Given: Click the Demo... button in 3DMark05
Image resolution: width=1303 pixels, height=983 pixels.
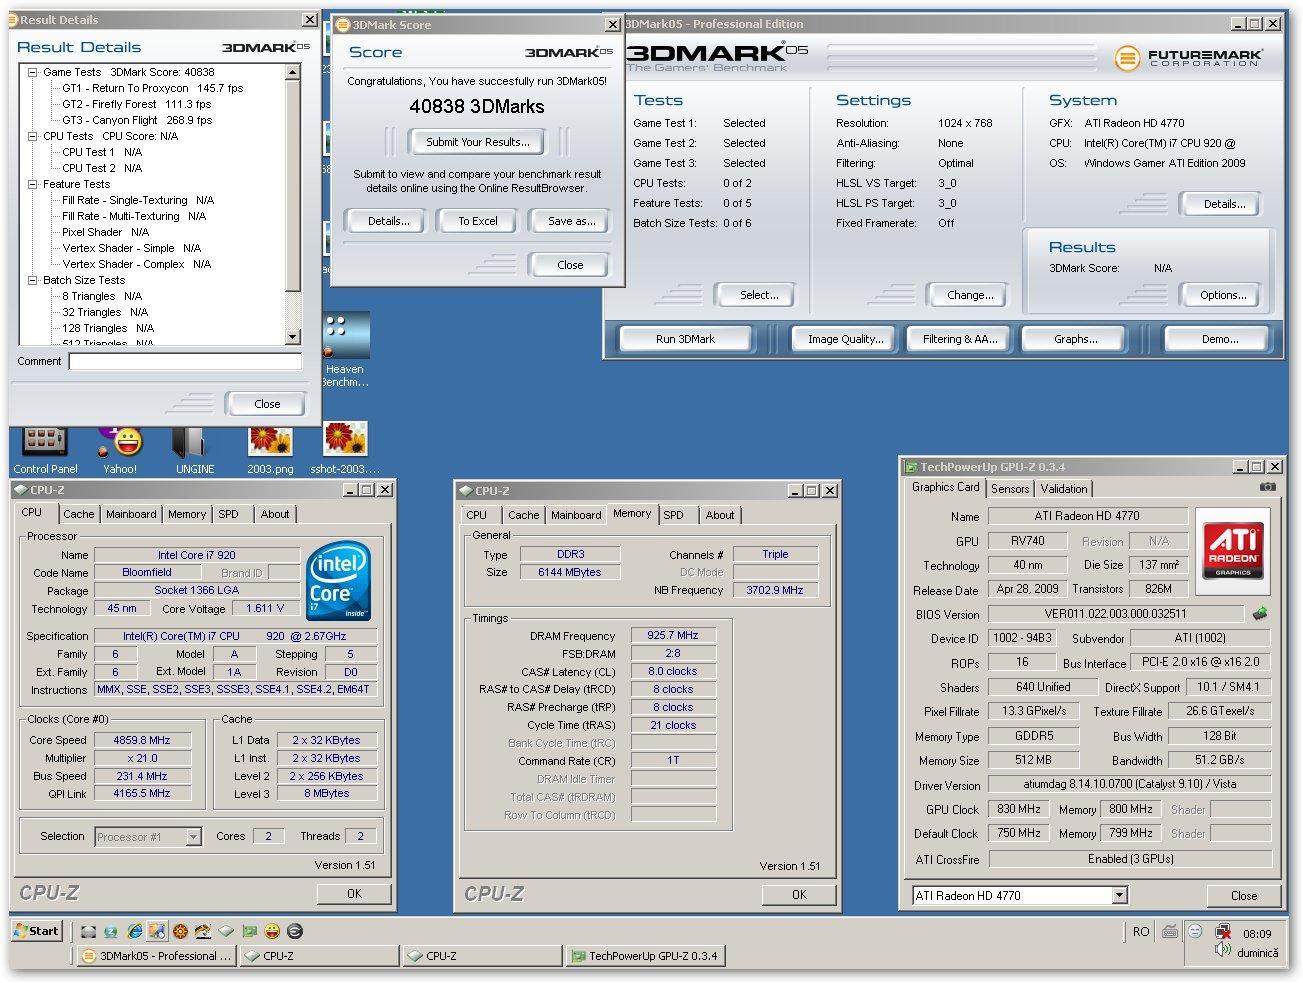Looking at the screenshot, I should (1220, 339).
